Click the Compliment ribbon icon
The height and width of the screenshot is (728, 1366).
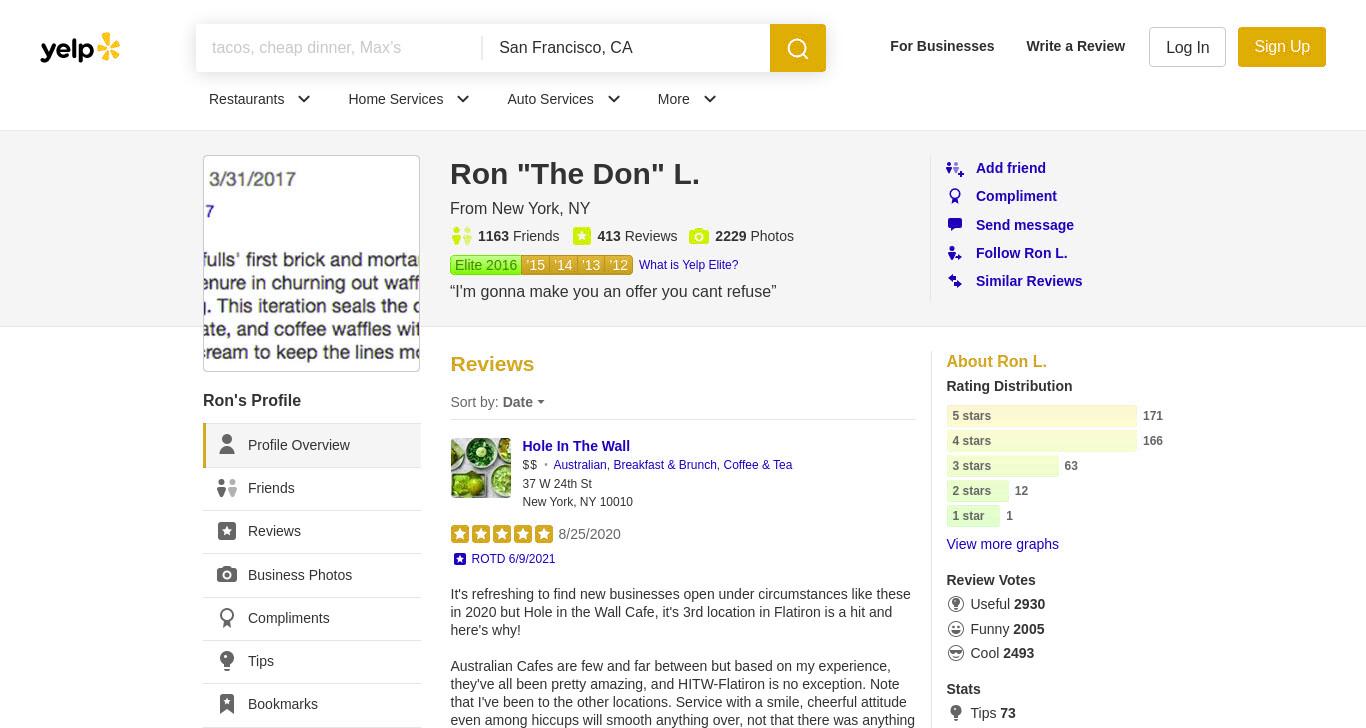click(955, 197)
